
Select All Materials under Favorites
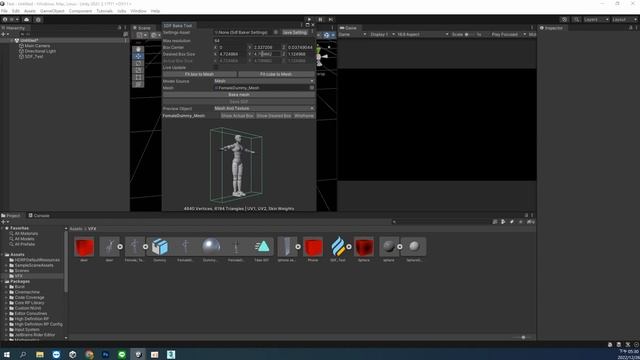(26, 233)
